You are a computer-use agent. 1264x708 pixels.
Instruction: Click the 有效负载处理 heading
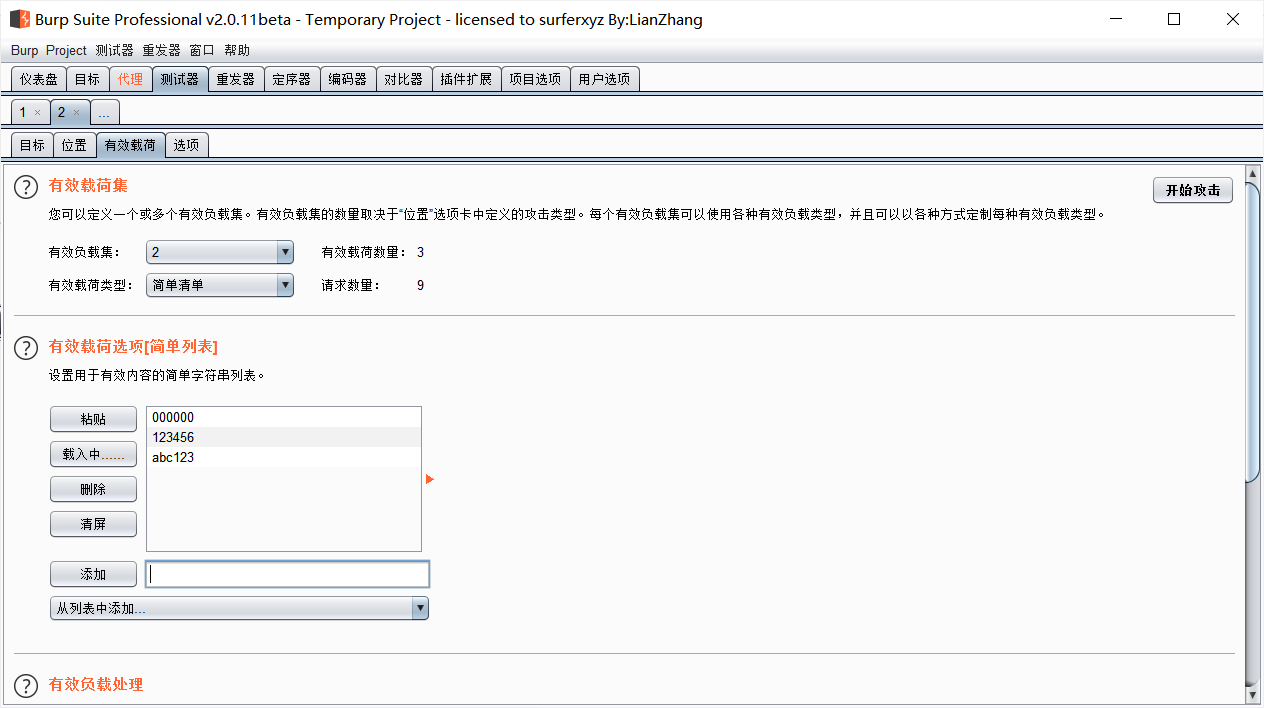click(96, 684)
